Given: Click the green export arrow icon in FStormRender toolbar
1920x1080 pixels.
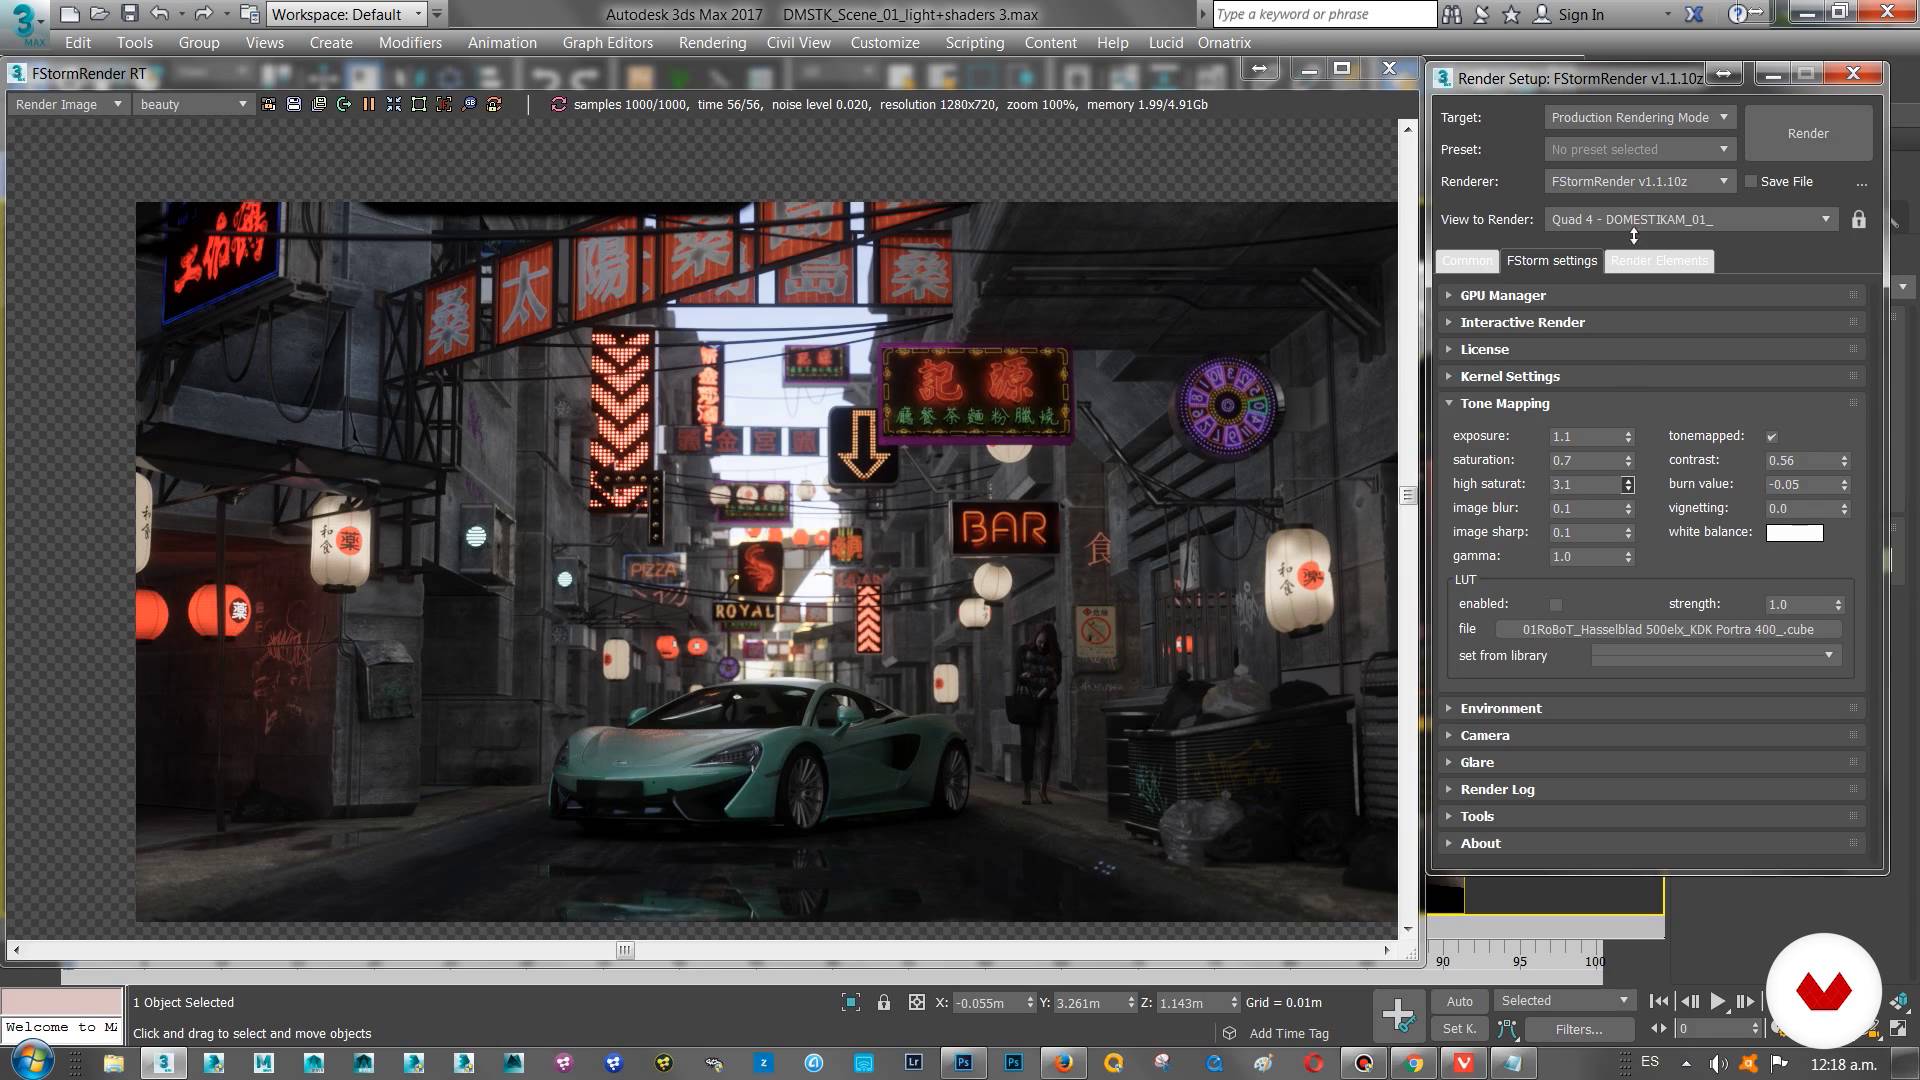Looking at the screenshot, I should (344, 104).
